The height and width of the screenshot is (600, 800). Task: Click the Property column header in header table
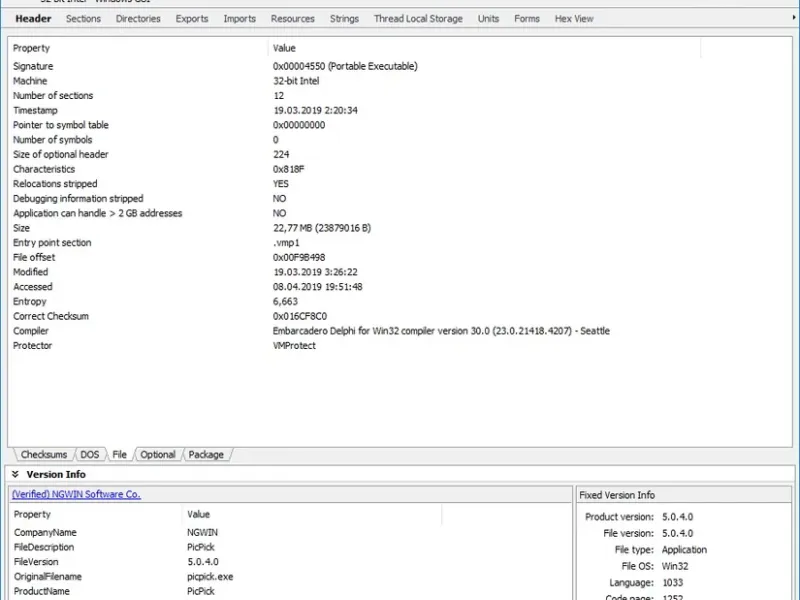138,48
